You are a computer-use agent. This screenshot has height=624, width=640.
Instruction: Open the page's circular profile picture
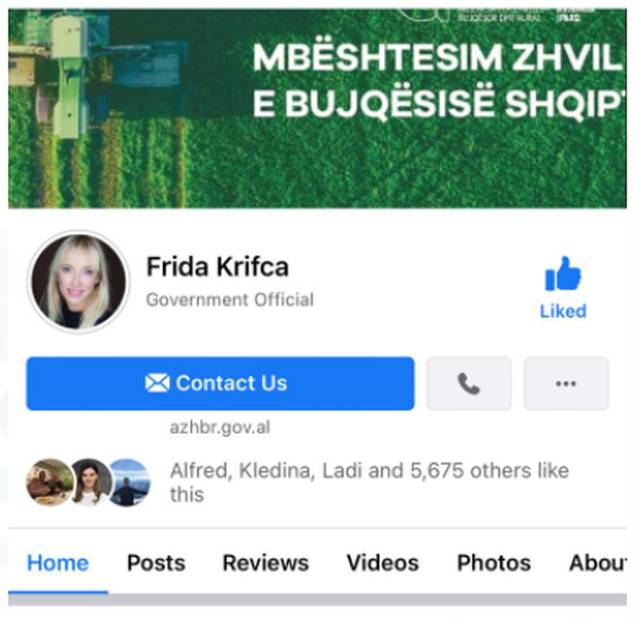pos(79,282)
